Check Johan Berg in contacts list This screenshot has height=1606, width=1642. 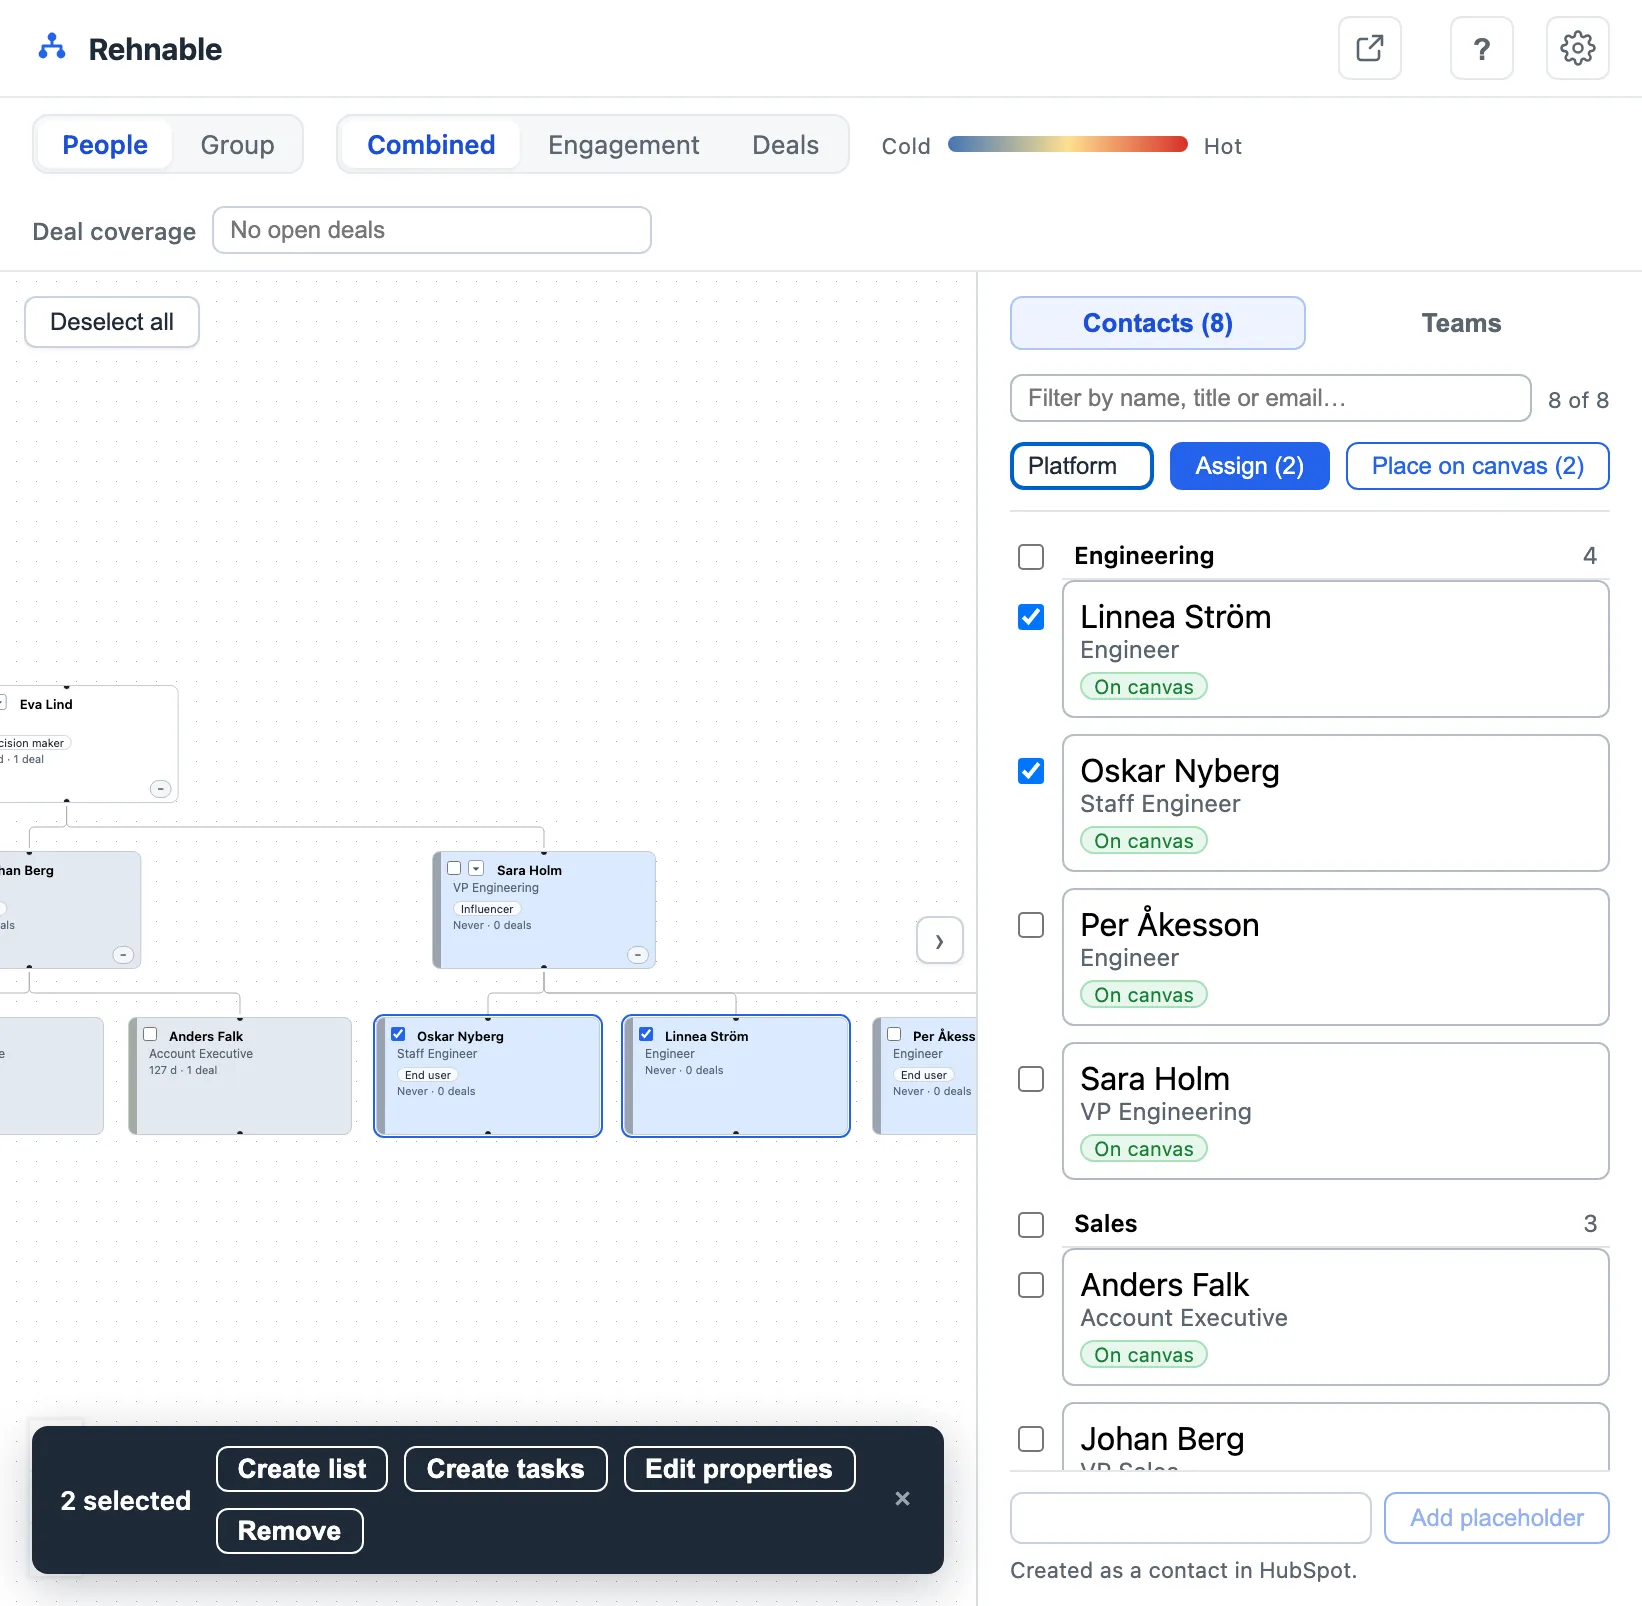tap(1031, 1439)
